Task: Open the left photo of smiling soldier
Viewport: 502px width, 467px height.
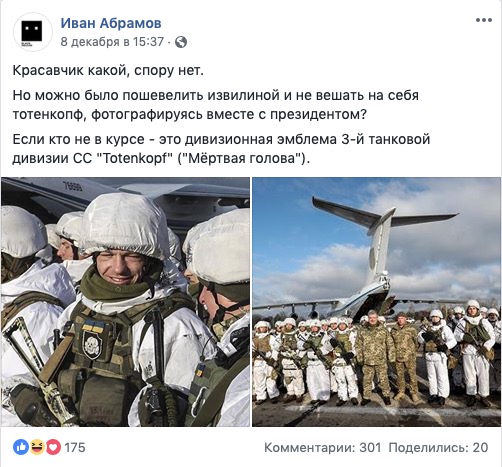Action: pyautogui.click(x=125, y=302)
